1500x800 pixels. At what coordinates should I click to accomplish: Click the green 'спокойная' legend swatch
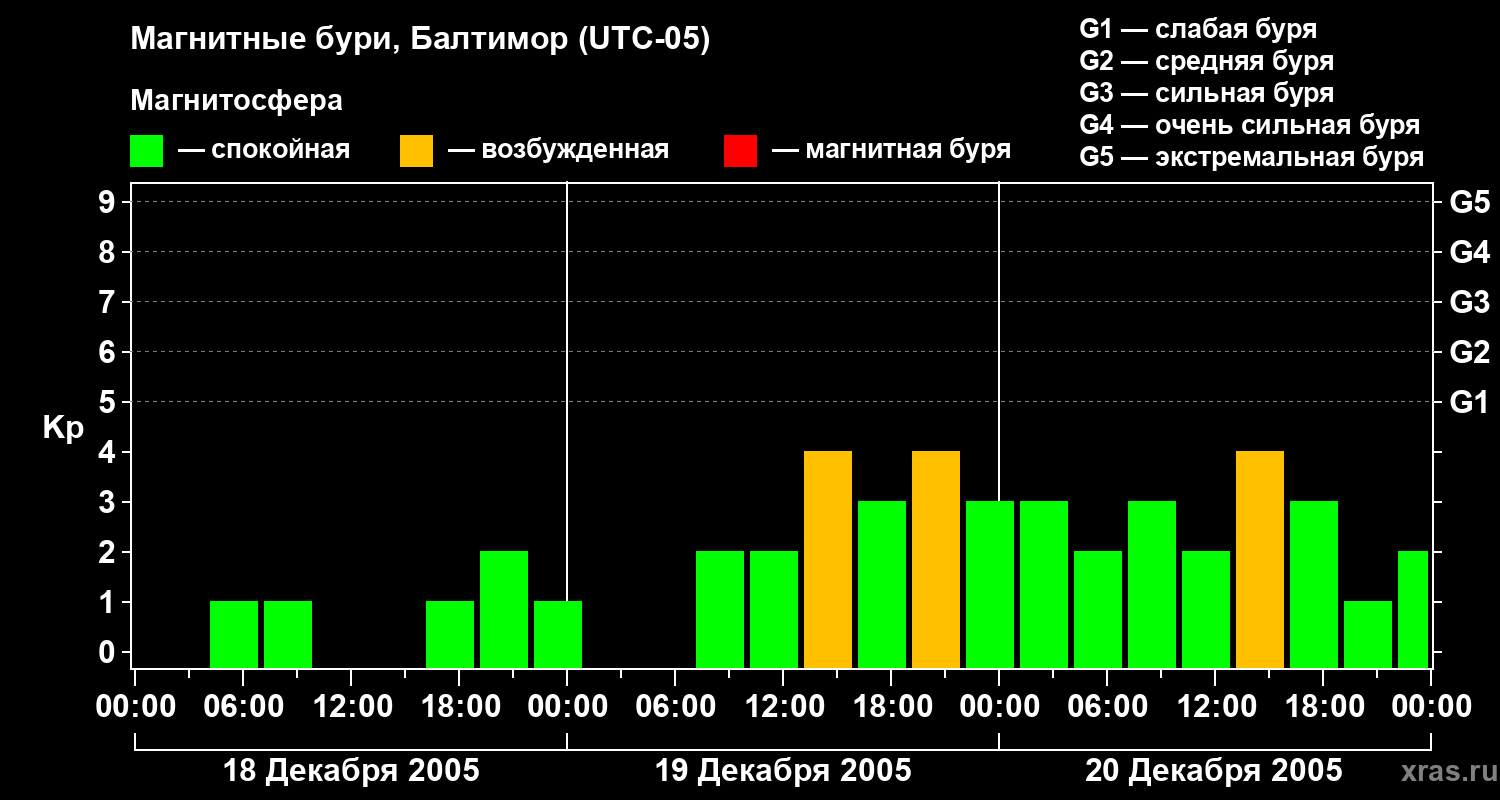147,151
